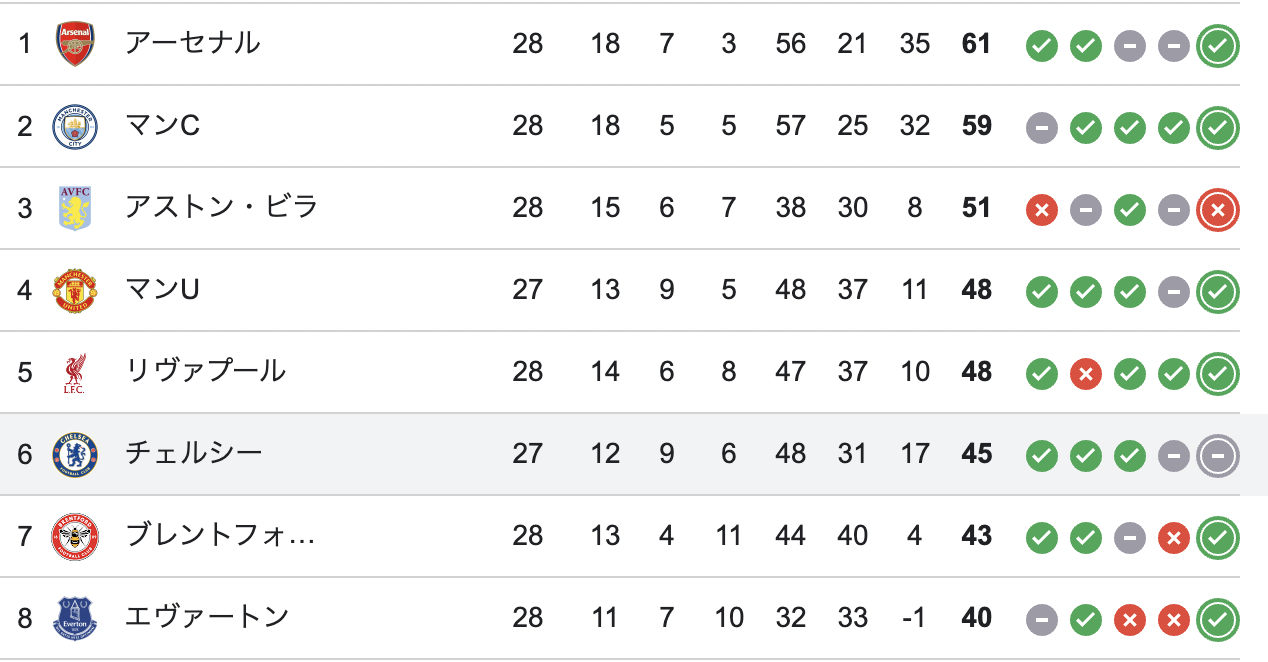Image resolution: width=1268 pixels, height=662 pixels.
Task: Click Man City's first grey draw icon
Action: point(1041,128)
